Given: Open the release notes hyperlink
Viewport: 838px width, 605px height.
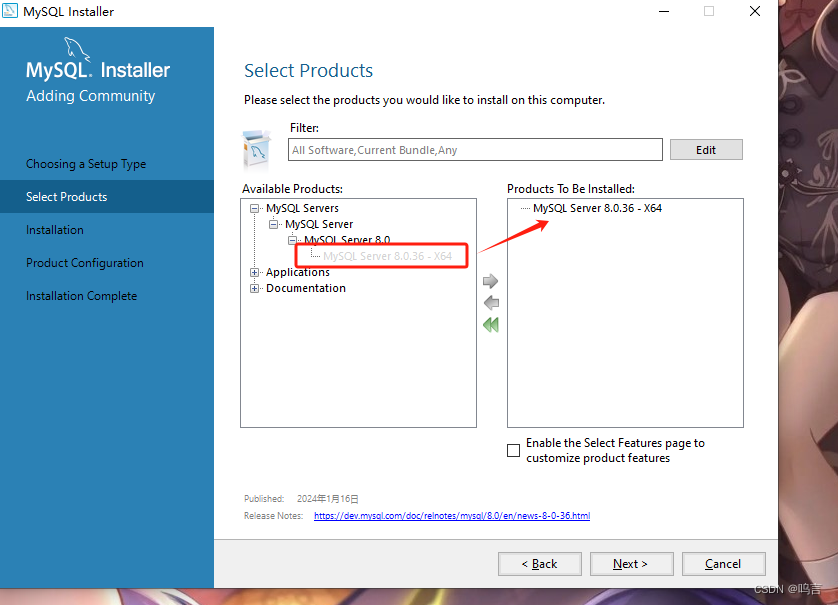Looking at the screenshot, I should pos(452,516).
